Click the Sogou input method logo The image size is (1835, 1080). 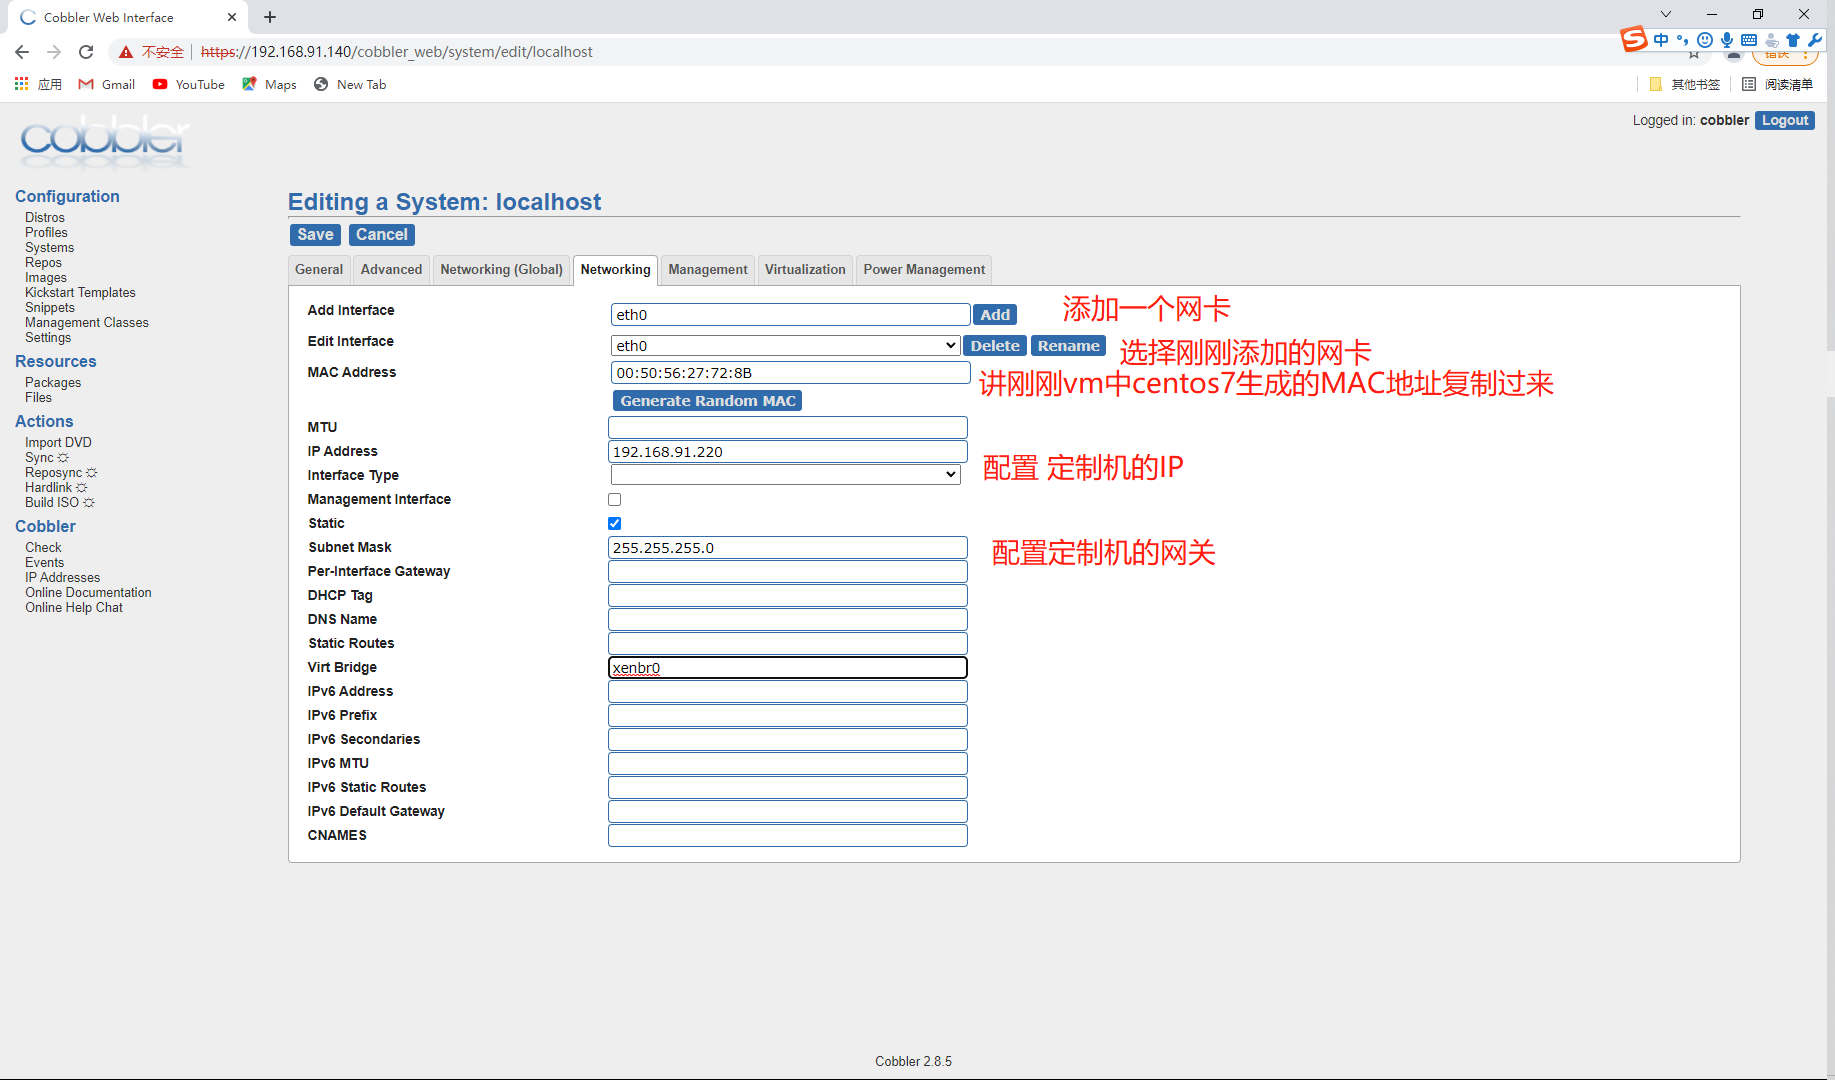pyautogui.click(x=1634, y=39)
